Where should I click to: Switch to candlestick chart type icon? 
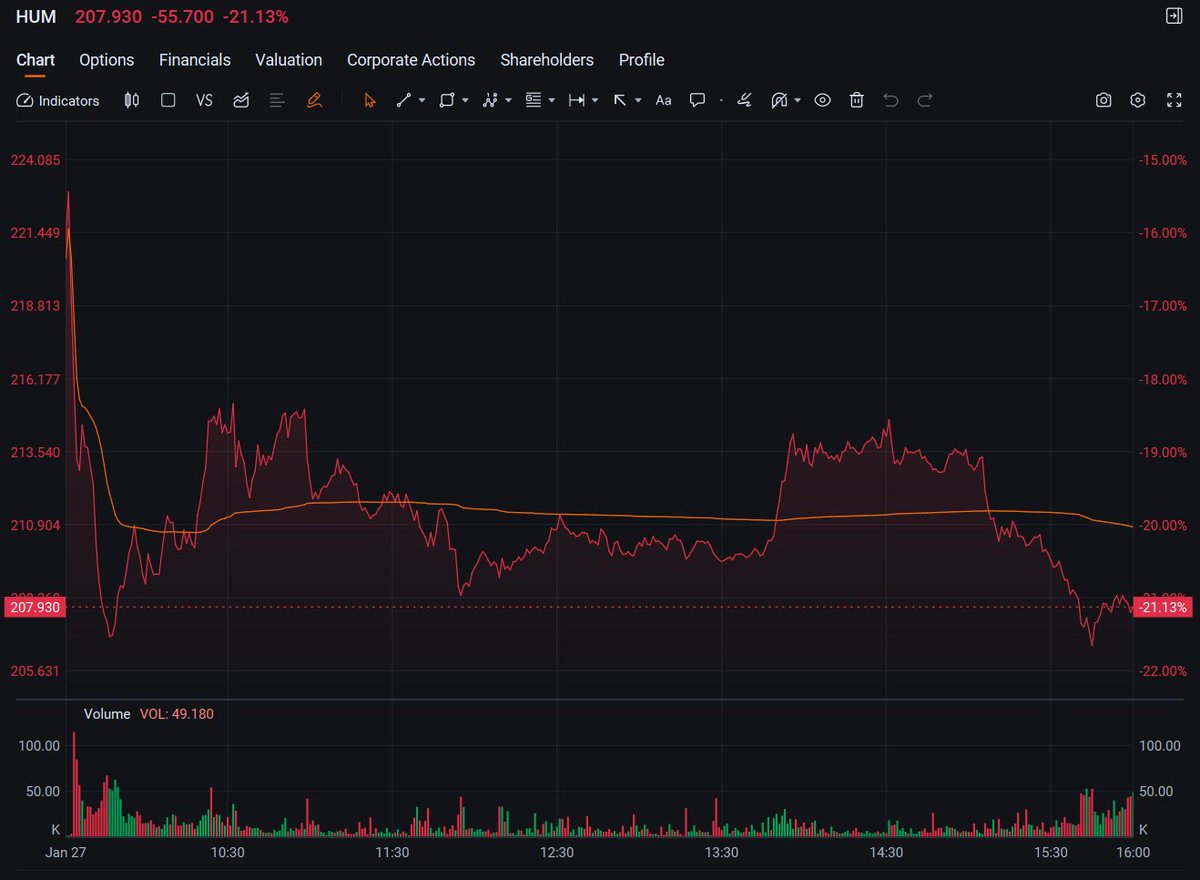[131, 100]
